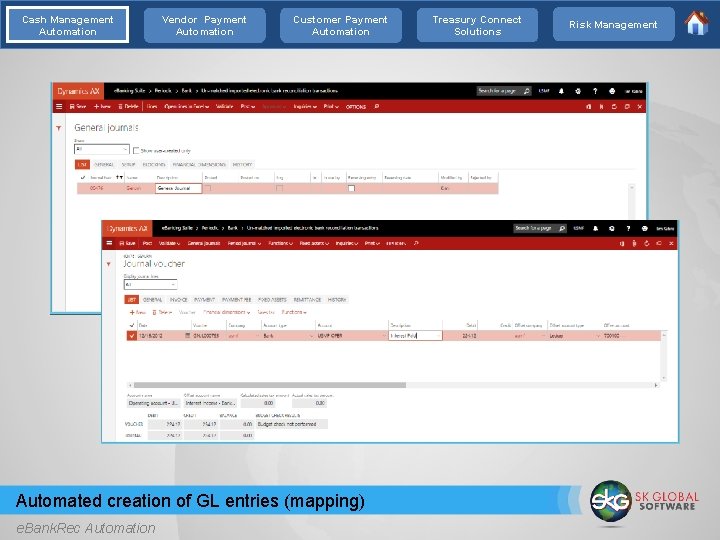Select LIST tab in General journals
The image size is (720, 540).
point(82,164)
